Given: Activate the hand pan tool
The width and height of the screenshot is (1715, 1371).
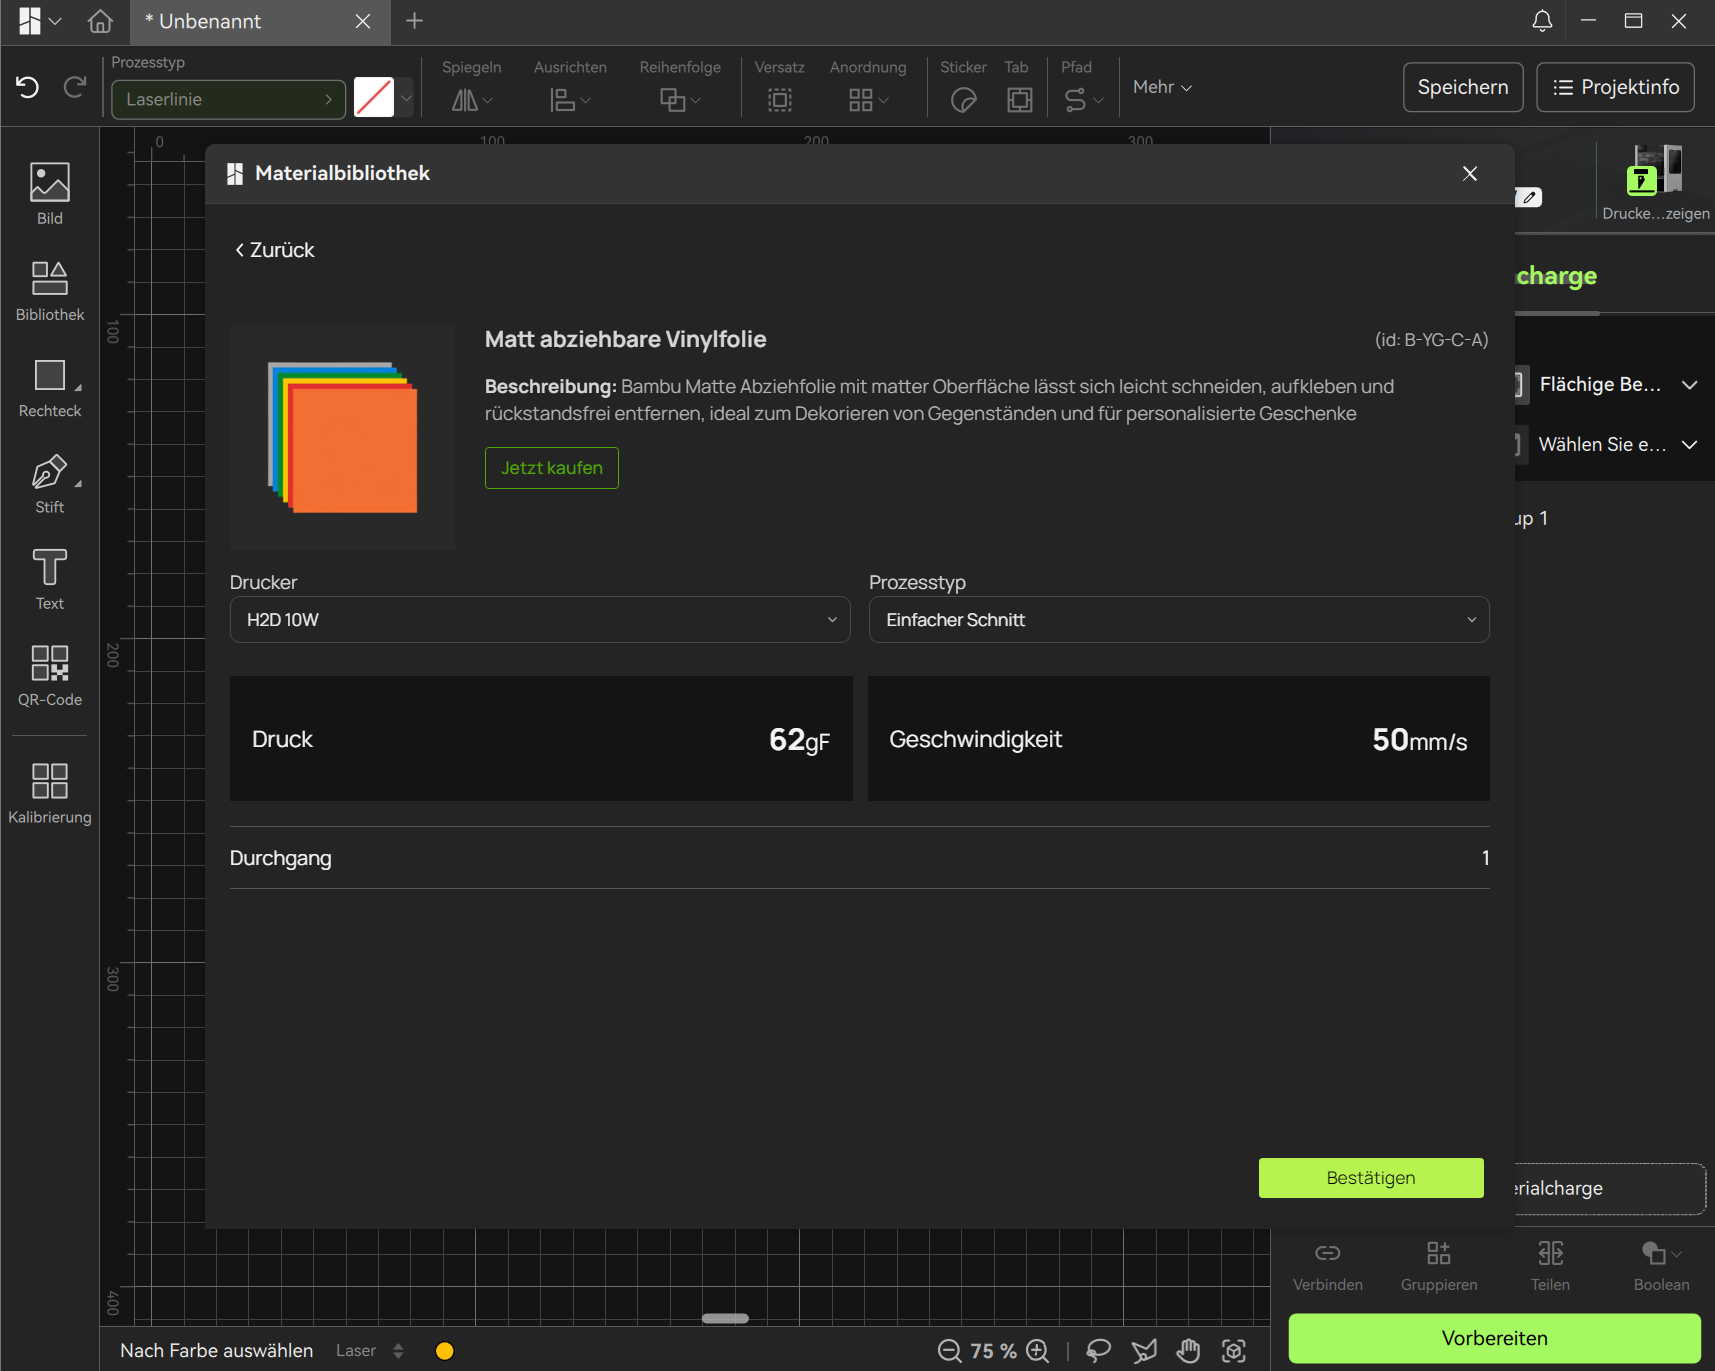Looking at the screenshot, I should (x=1188, y=1351).
